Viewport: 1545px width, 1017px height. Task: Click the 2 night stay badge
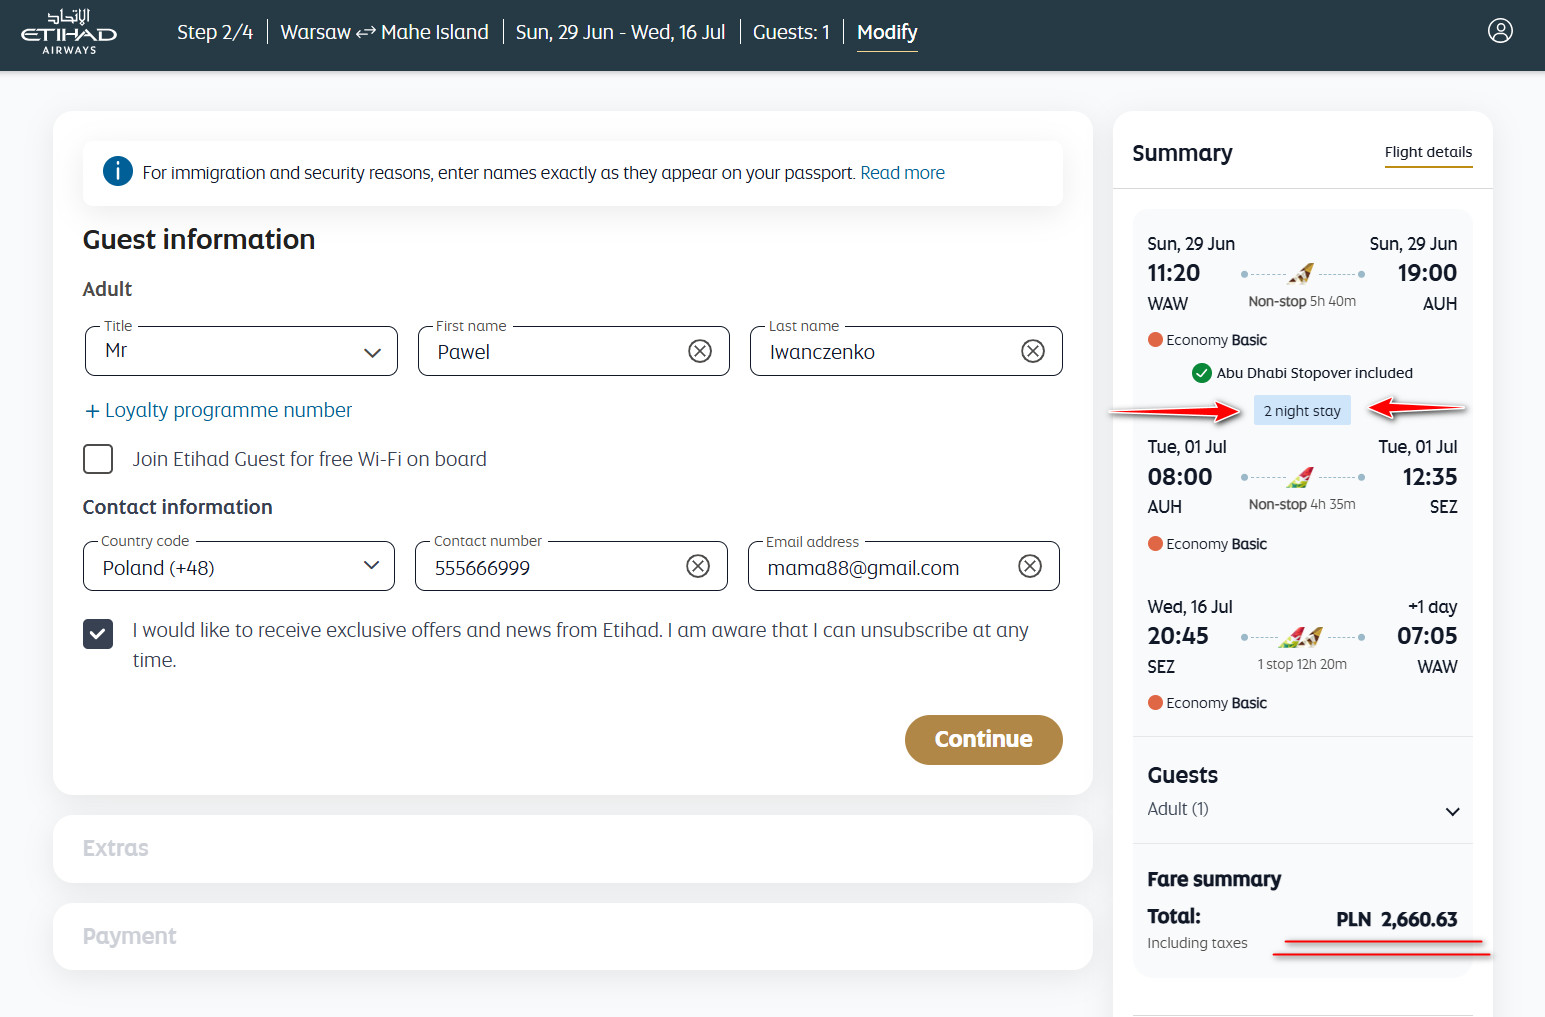point(1302,411)
